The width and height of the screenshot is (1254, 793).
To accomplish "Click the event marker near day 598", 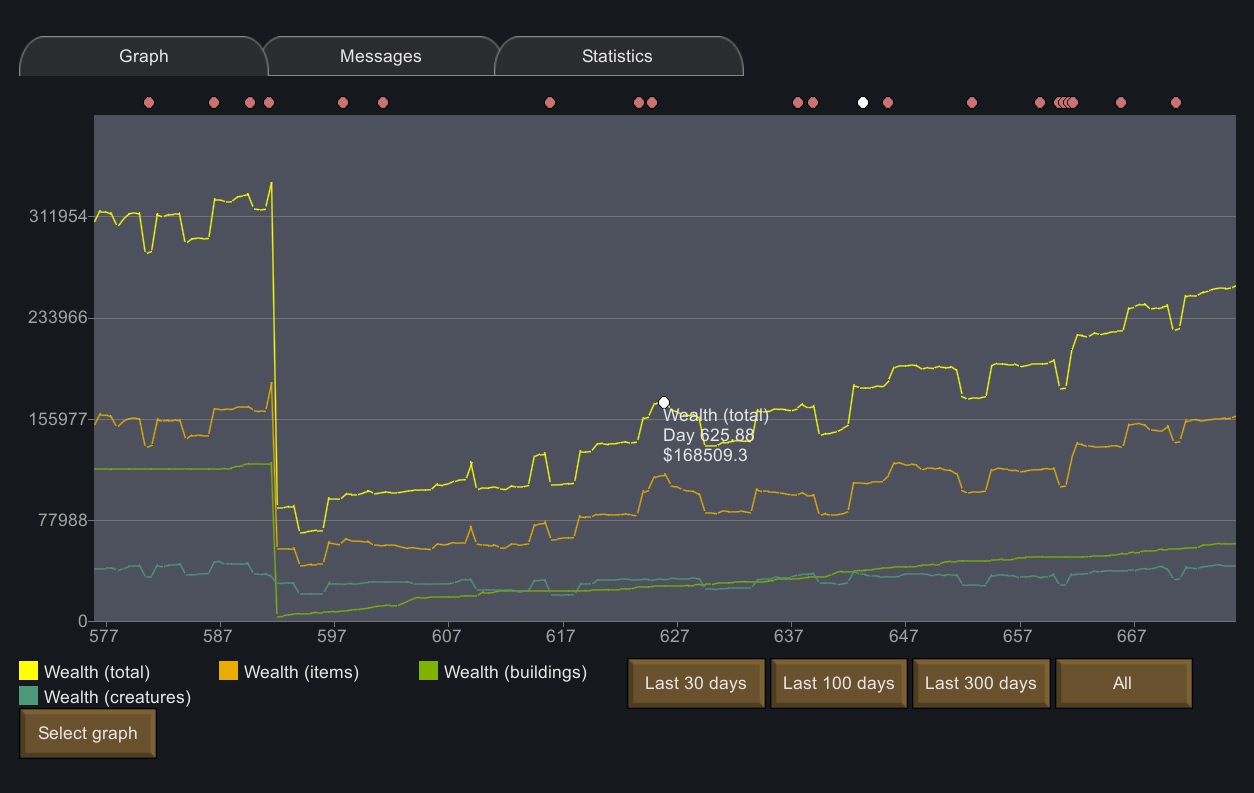I will tap(343, 102).
